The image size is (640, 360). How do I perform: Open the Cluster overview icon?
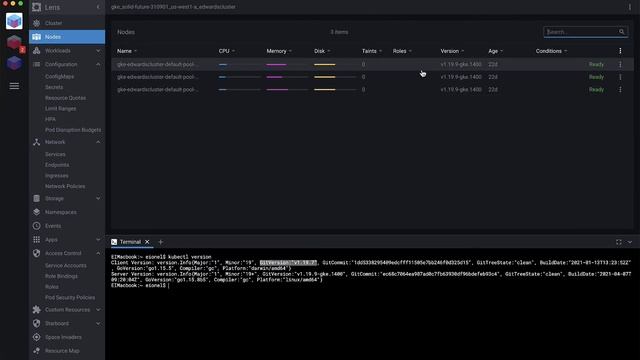(36, 23)
